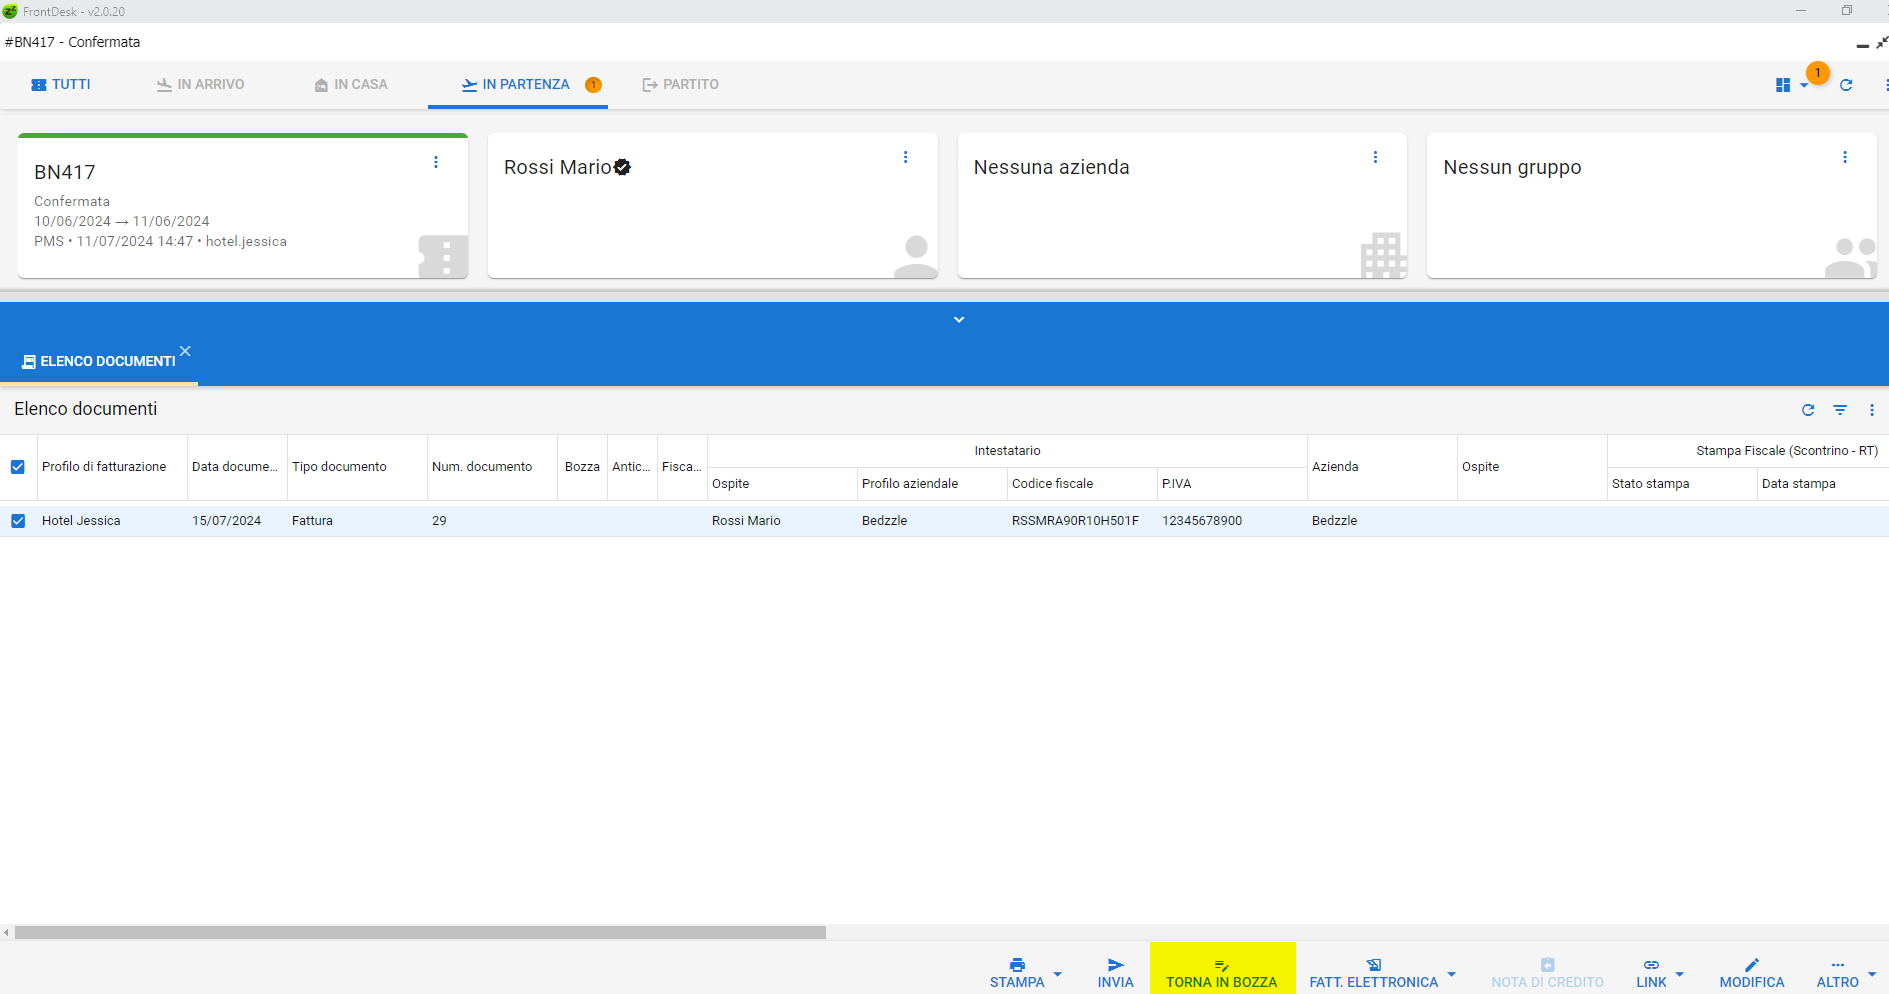1889x994 pixels.
Task: Expand the Fatt. Elettronica dropdown
Action: tap(1451, 973)
